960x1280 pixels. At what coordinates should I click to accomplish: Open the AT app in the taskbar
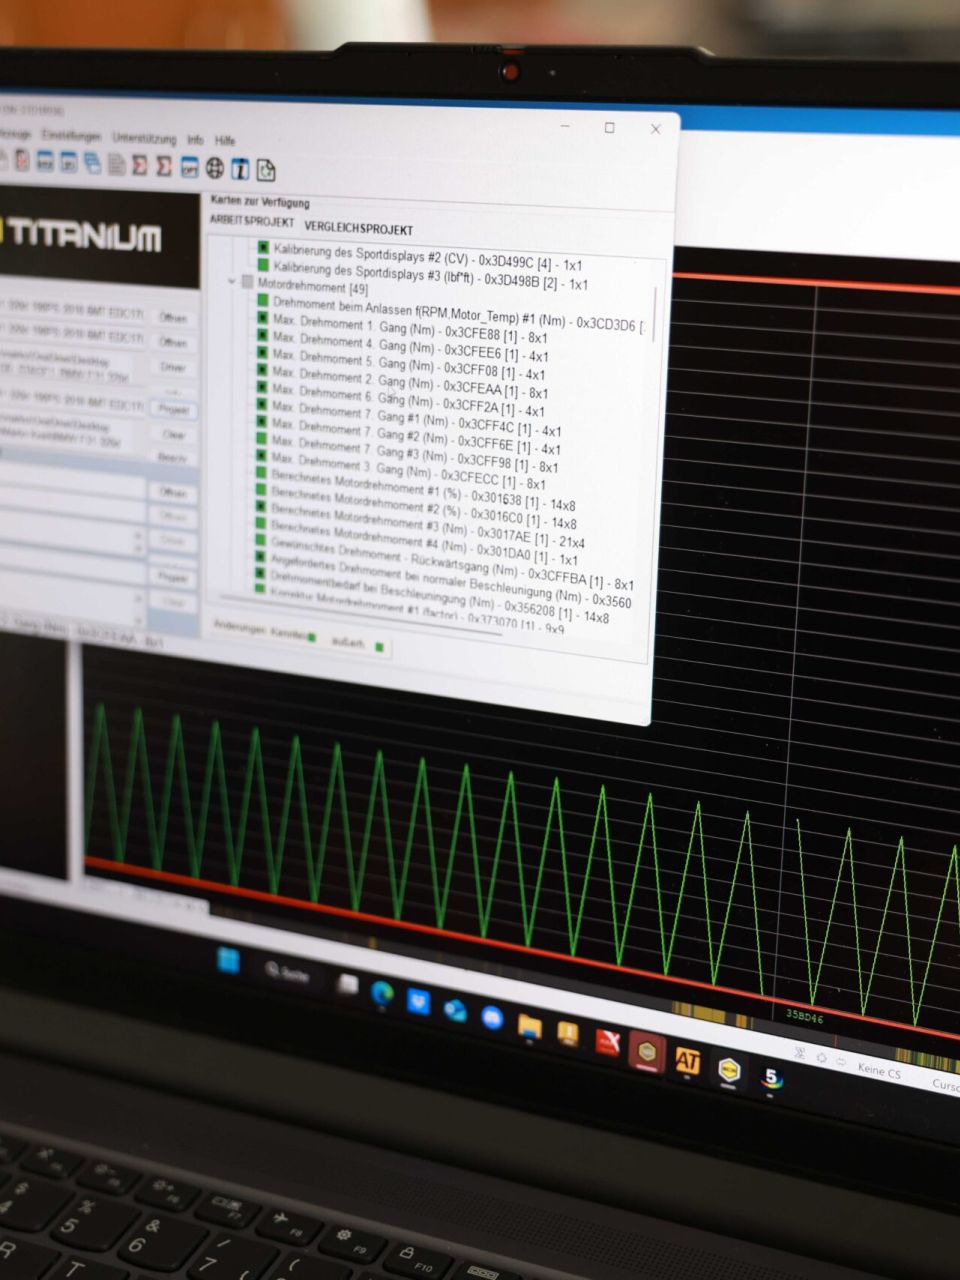[687, 1061]
